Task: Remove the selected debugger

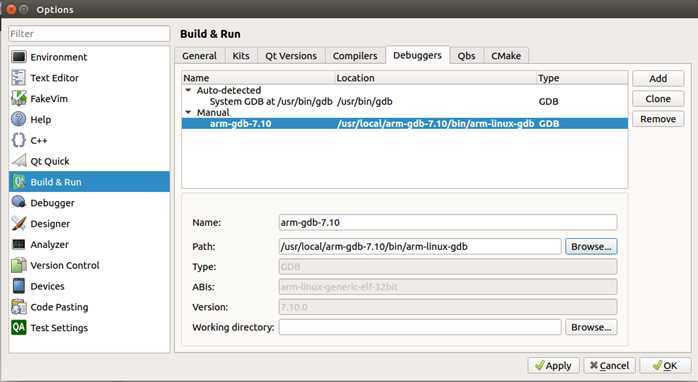Action: click(x=658, y=119)
